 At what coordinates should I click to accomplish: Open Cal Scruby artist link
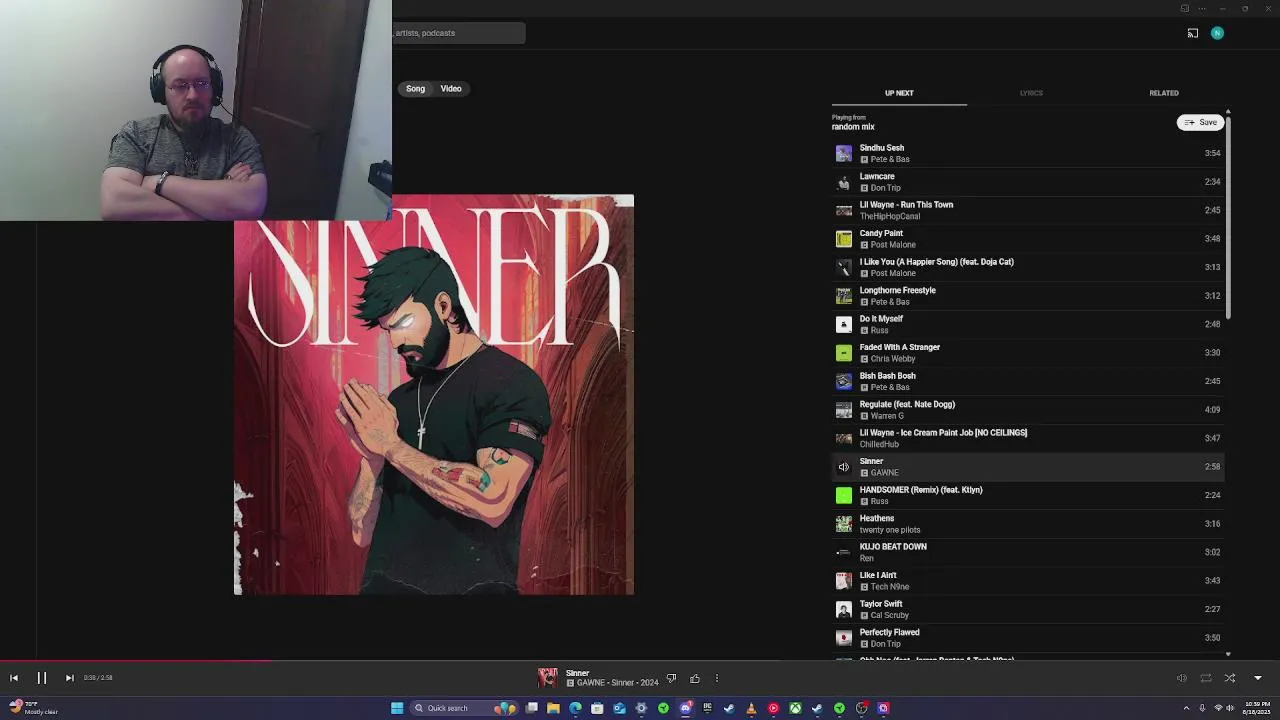coord(889,615)
